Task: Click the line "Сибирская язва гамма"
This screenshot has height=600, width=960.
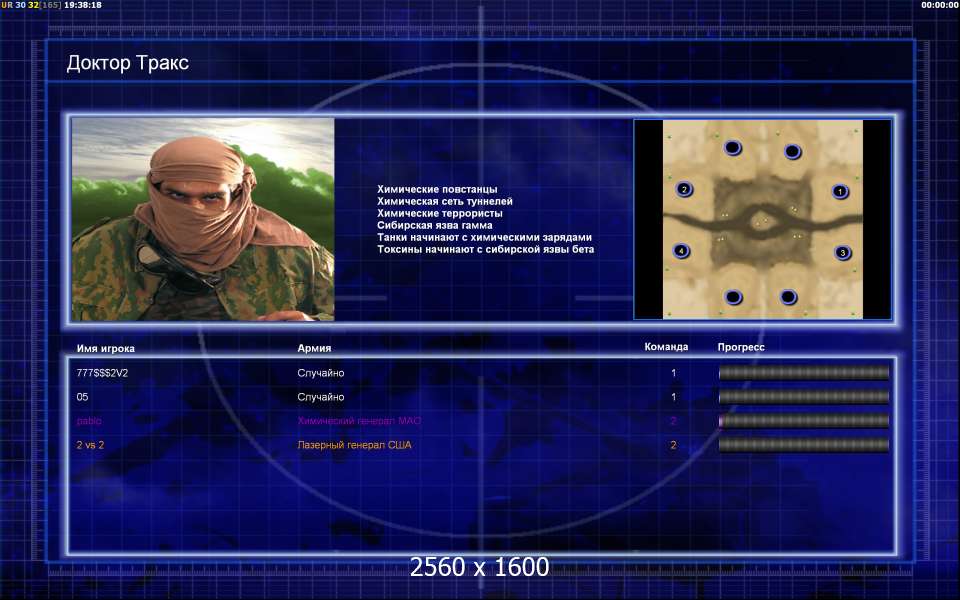Action: (x=435, y=225)
